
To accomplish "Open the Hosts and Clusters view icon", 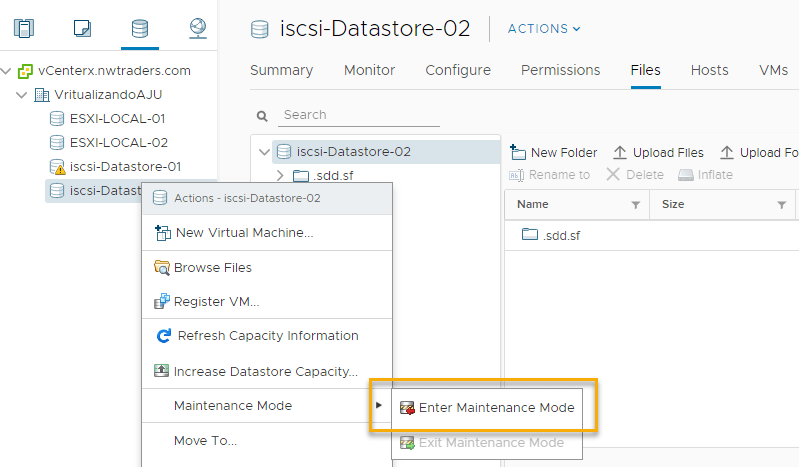I will (24, 27).
